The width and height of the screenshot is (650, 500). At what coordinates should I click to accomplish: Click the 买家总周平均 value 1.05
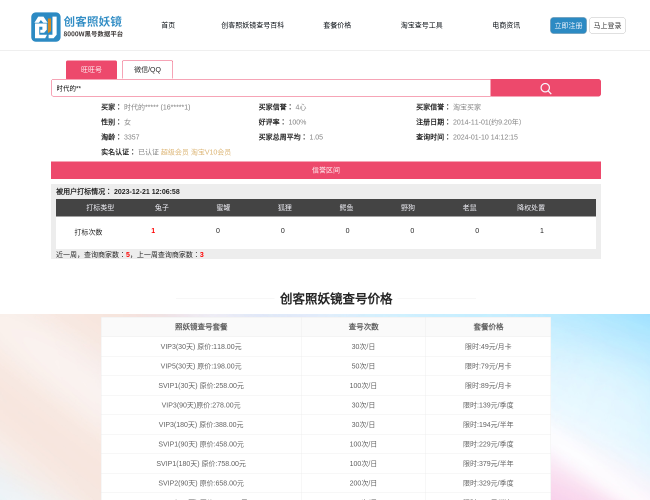(316, 137)
